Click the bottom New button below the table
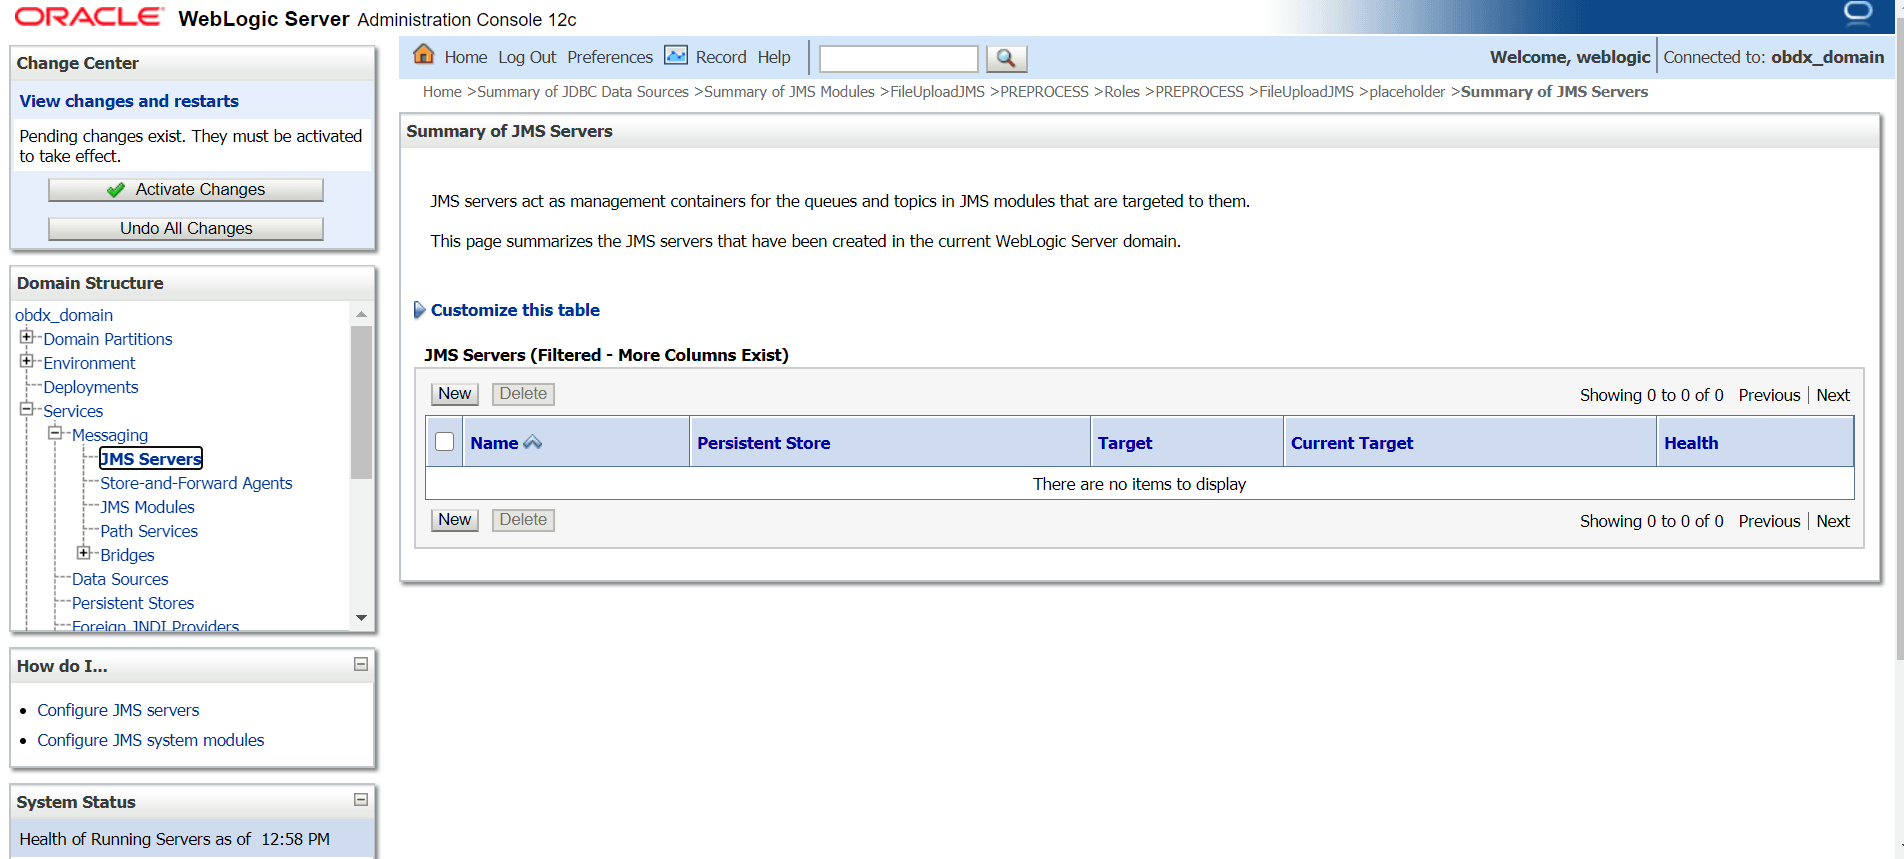 pos(455,520)
